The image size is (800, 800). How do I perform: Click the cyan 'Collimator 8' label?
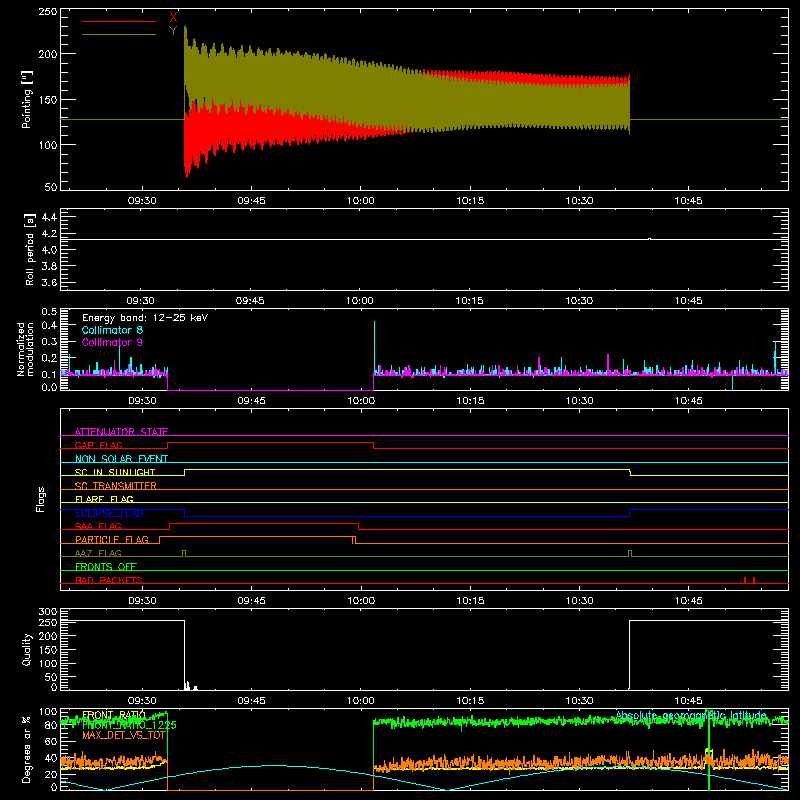[x=112, y=330]
